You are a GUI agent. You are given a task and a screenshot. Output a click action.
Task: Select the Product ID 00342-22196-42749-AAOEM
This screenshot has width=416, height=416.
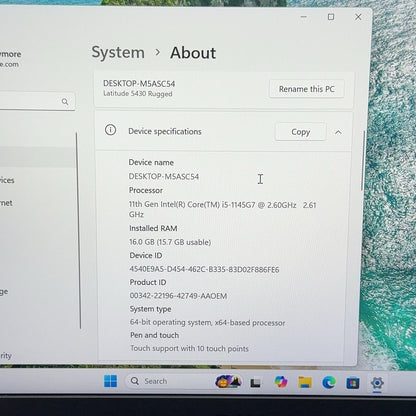(178, 296)
